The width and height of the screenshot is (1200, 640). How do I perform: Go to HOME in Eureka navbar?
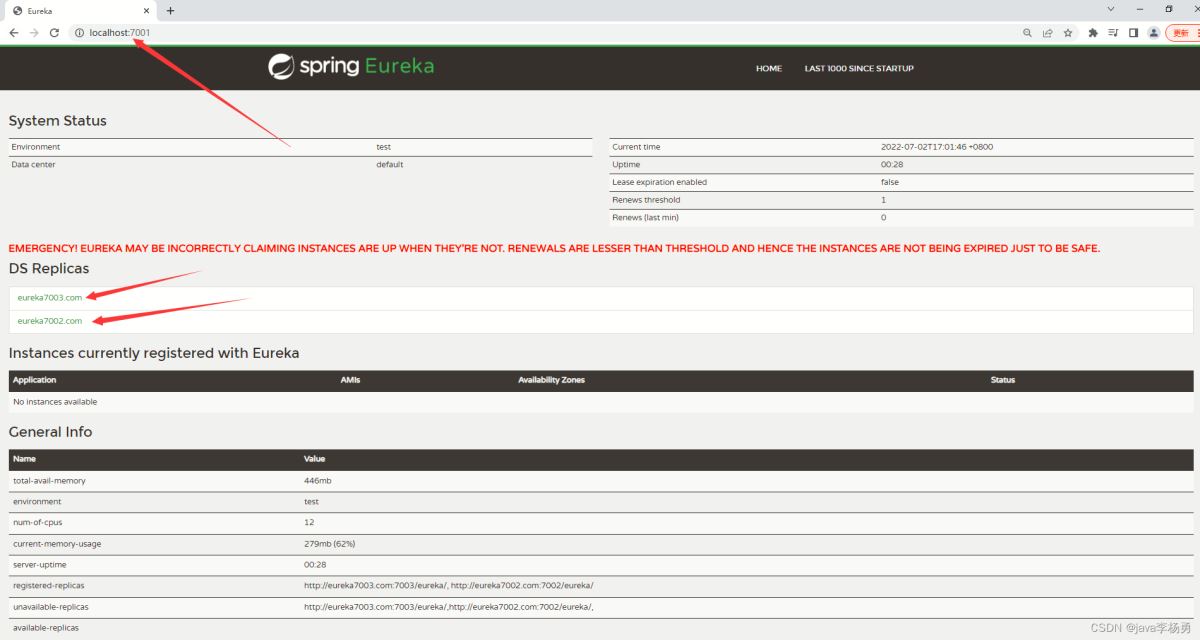(x=768, y=69)
